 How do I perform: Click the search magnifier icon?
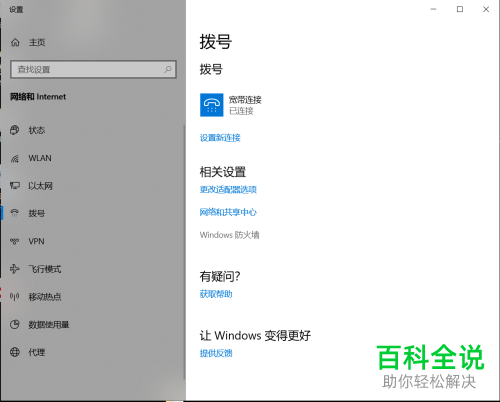point(168,69)
